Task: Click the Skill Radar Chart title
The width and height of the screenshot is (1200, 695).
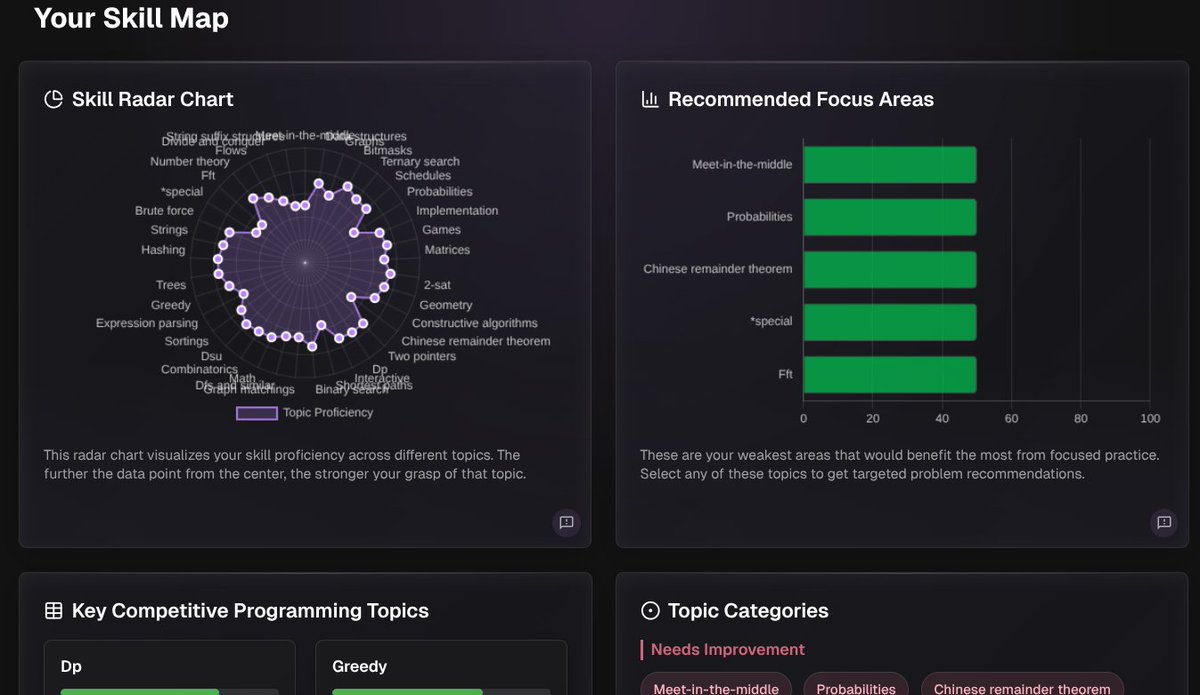Action: (x=153, y=99)
